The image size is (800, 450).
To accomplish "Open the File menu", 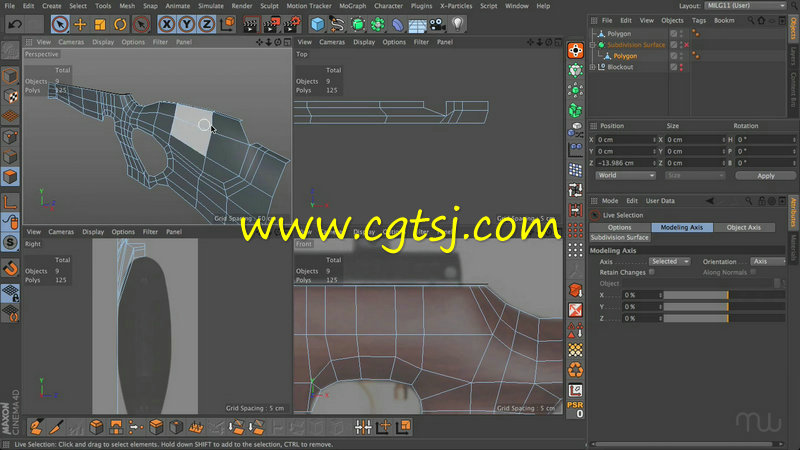I will pos(10,6).
